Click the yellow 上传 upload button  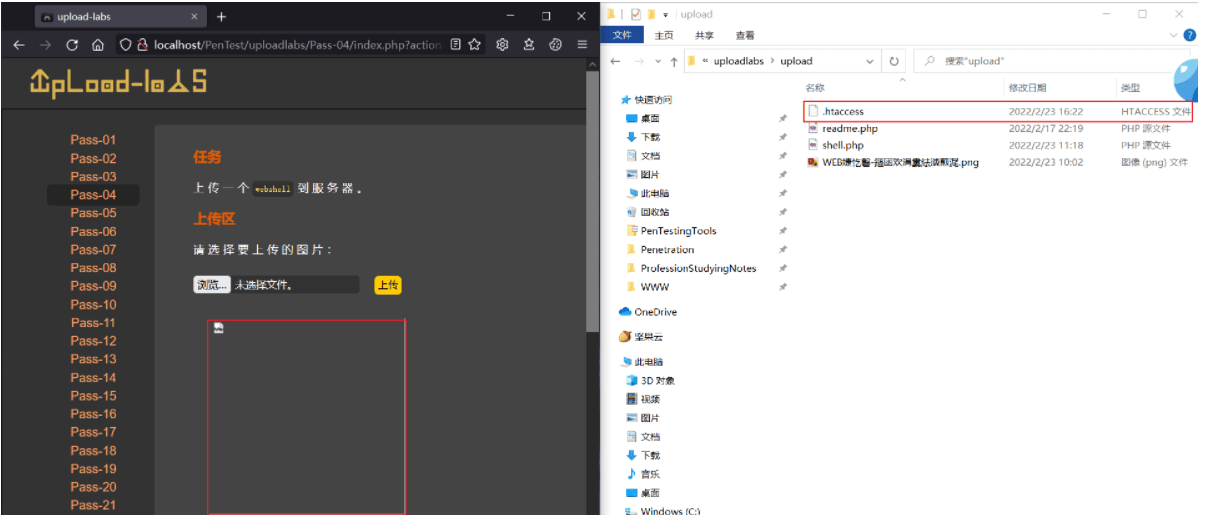click(388, 285)
